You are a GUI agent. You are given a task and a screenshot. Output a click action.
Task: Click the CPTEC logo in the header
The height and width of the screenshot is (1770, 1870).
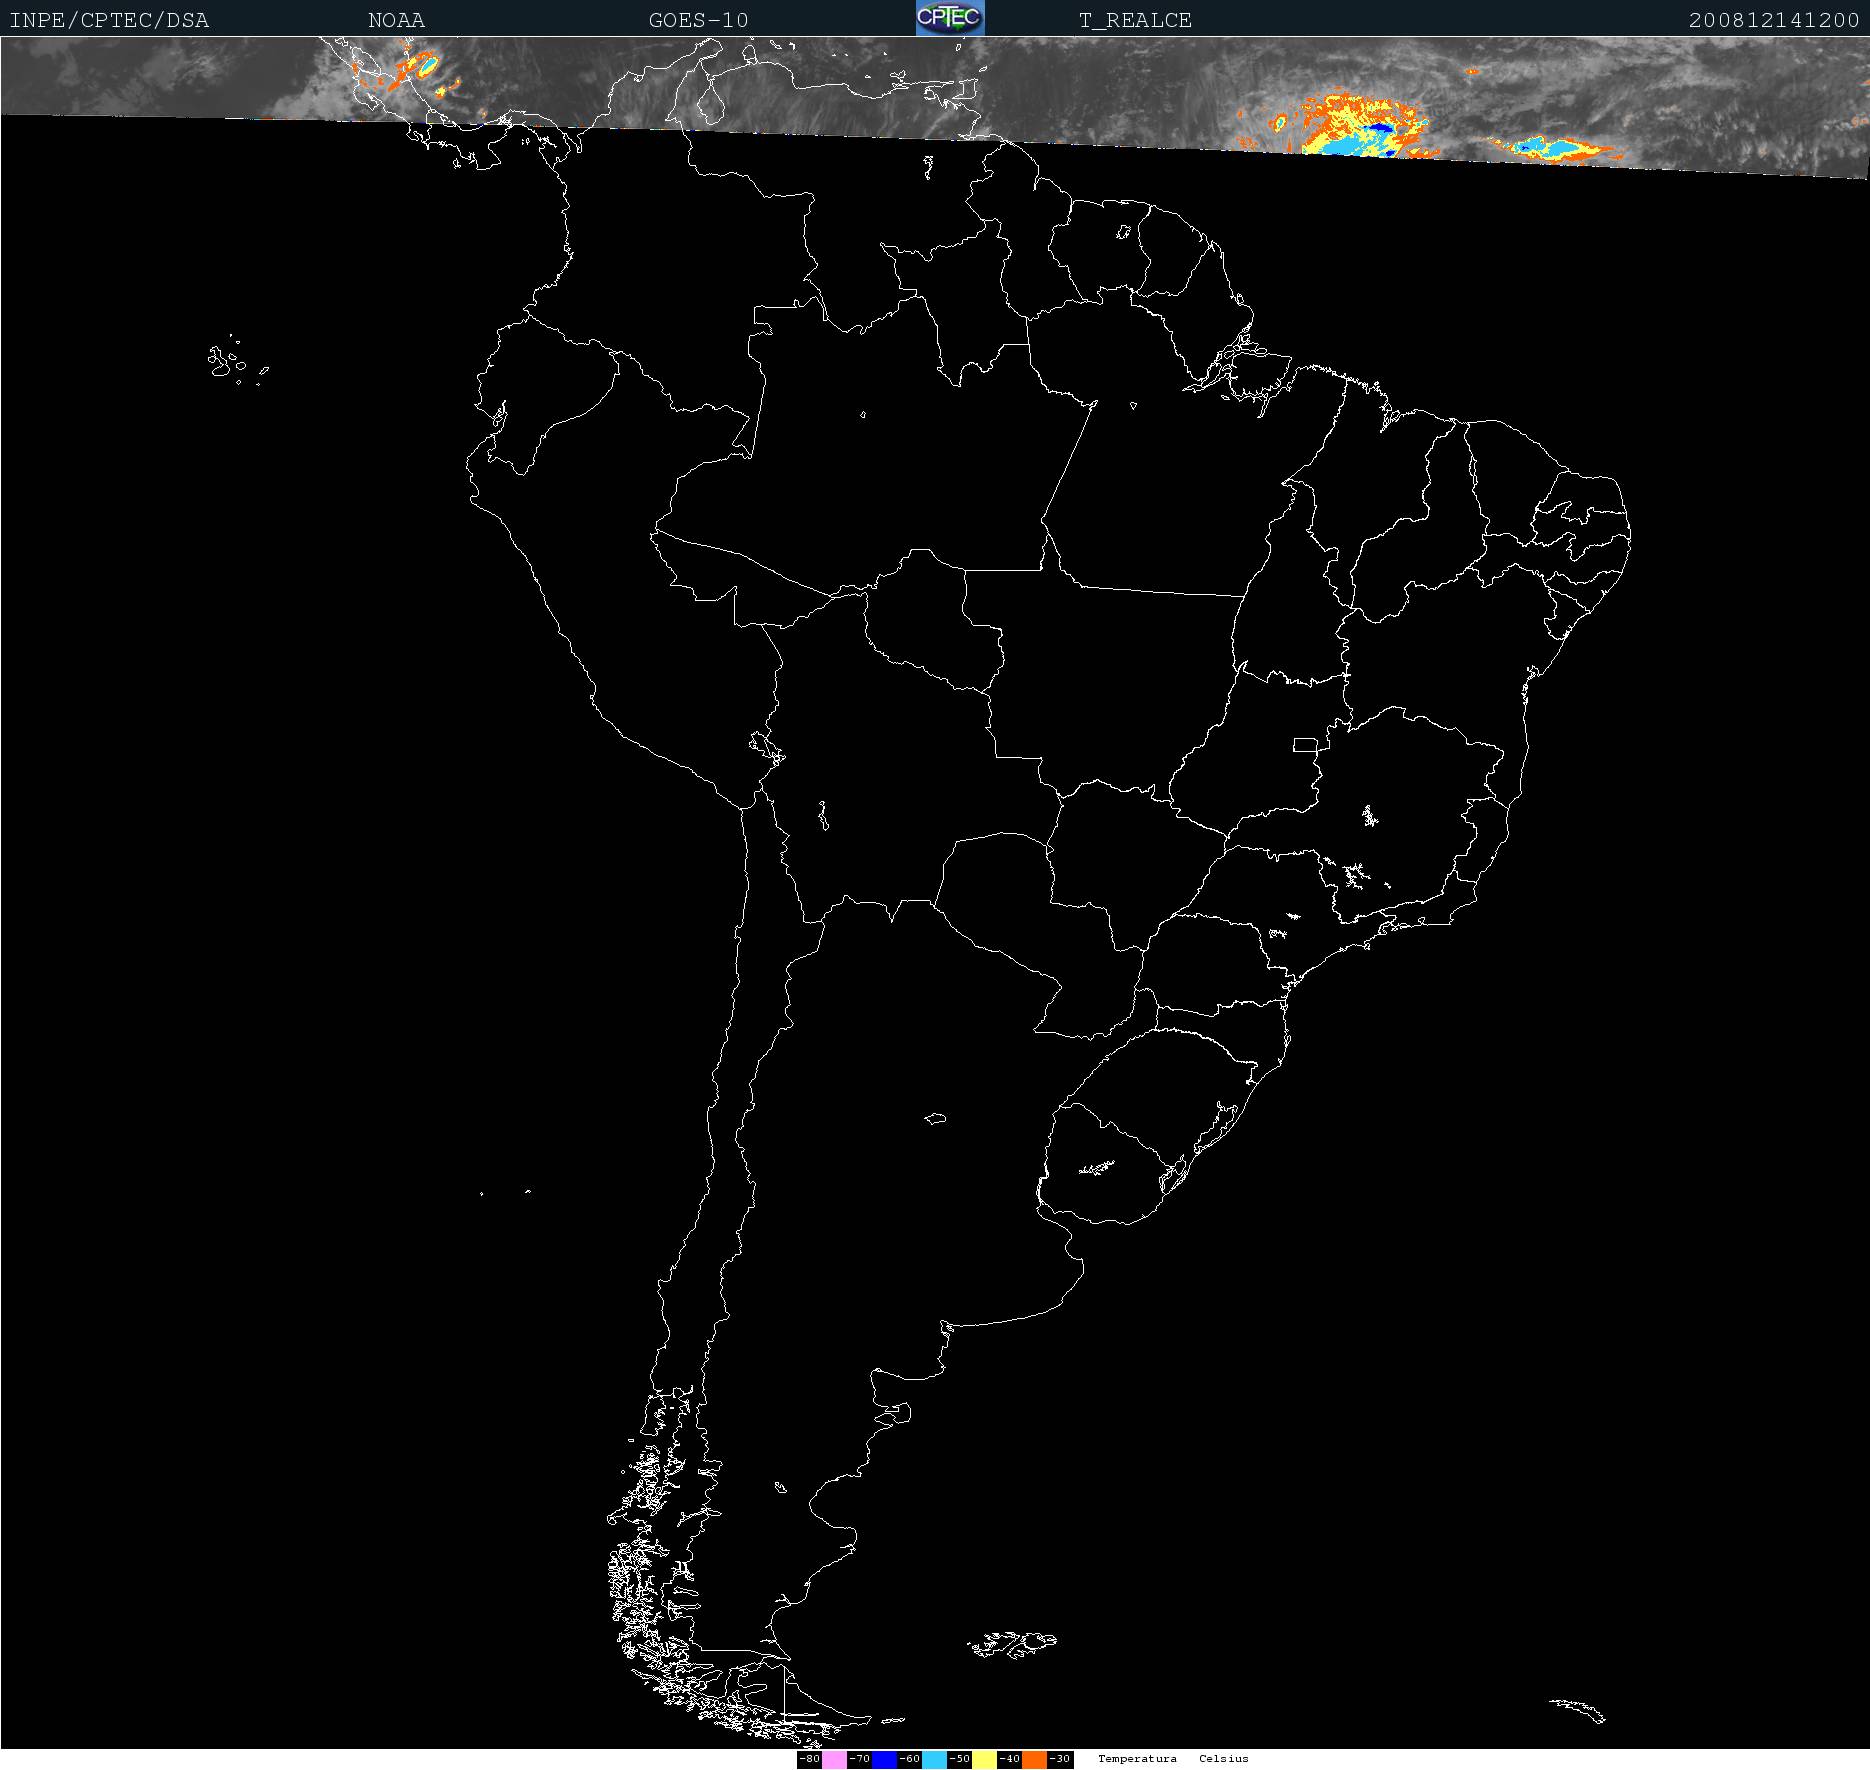pos(950,18)
